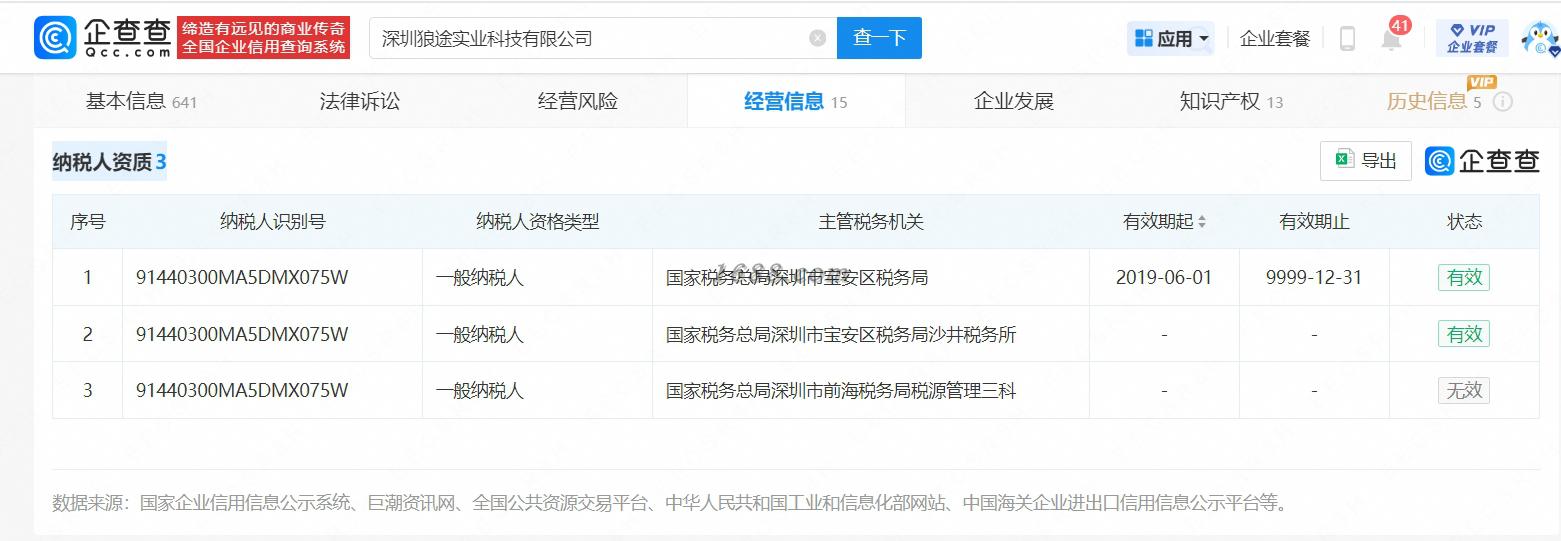
Task: Click the 数据来源 footer text
Action: [x=672, y=503]
